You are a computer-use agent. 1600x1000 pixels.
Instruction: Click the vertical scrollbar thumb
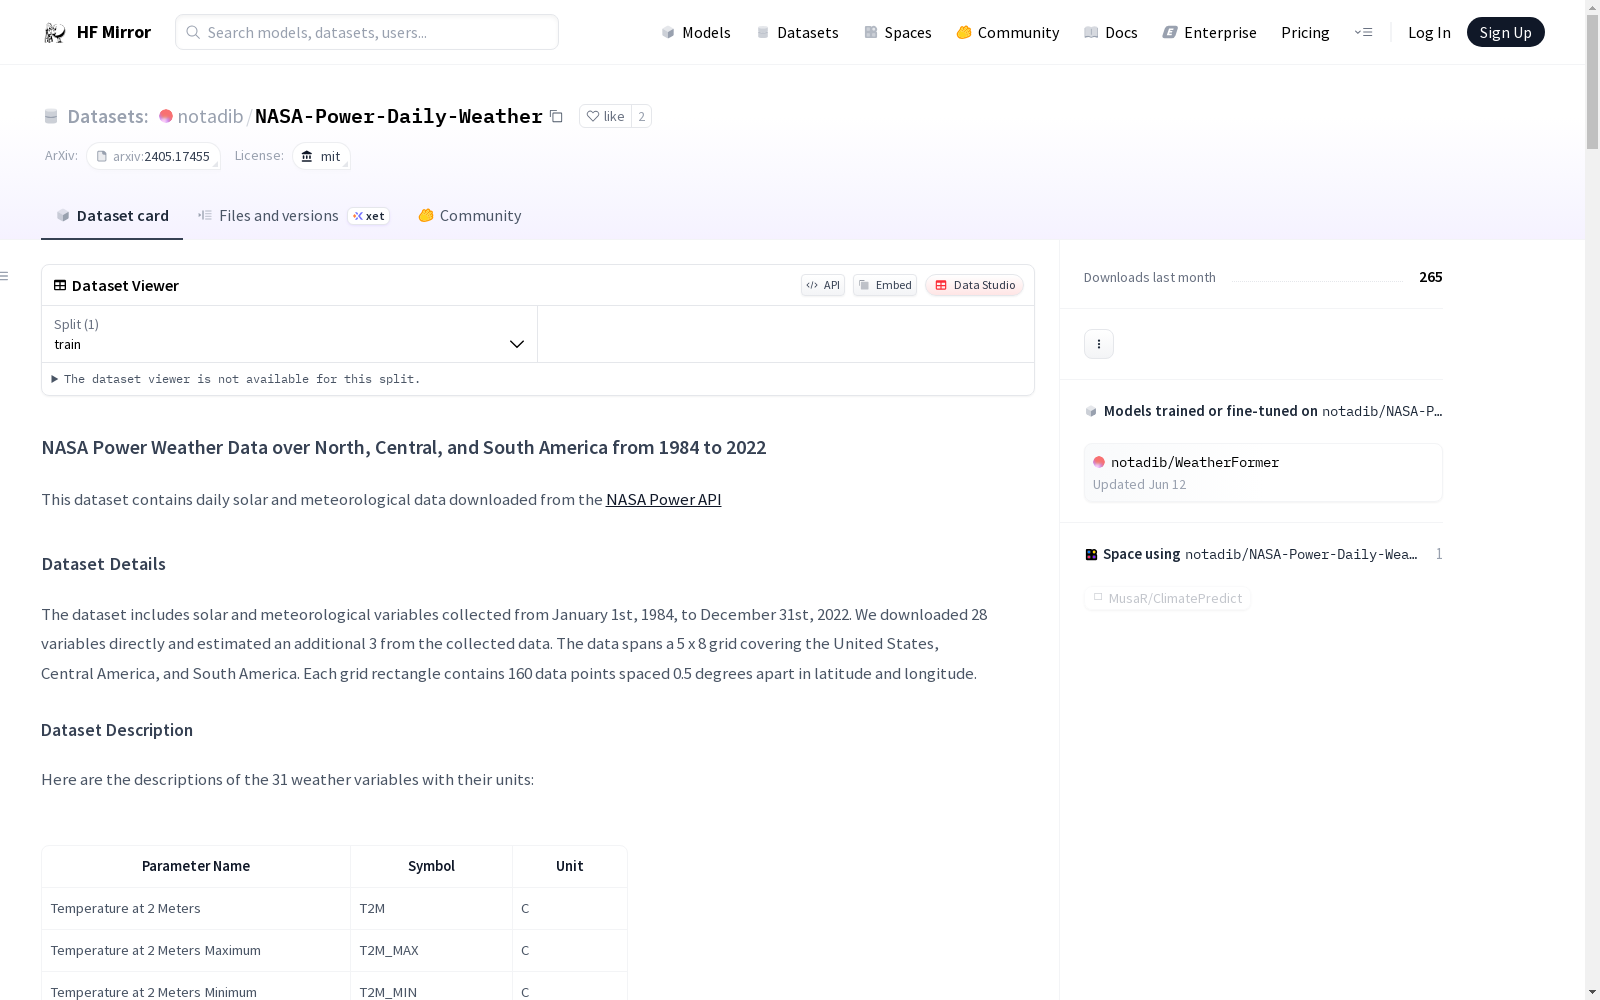coord(1592,83)
